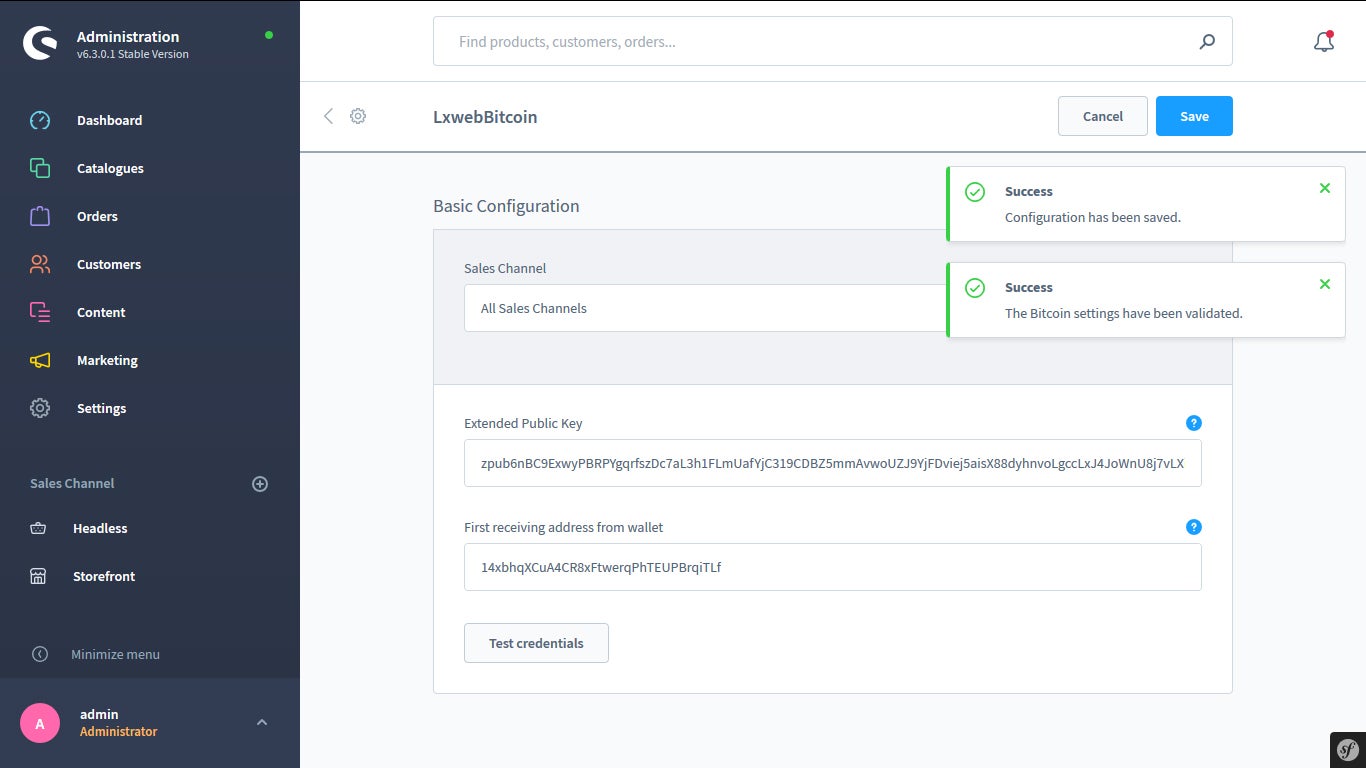Click the Orders bag icon
Screen dimensions: 1366x768
40,216
